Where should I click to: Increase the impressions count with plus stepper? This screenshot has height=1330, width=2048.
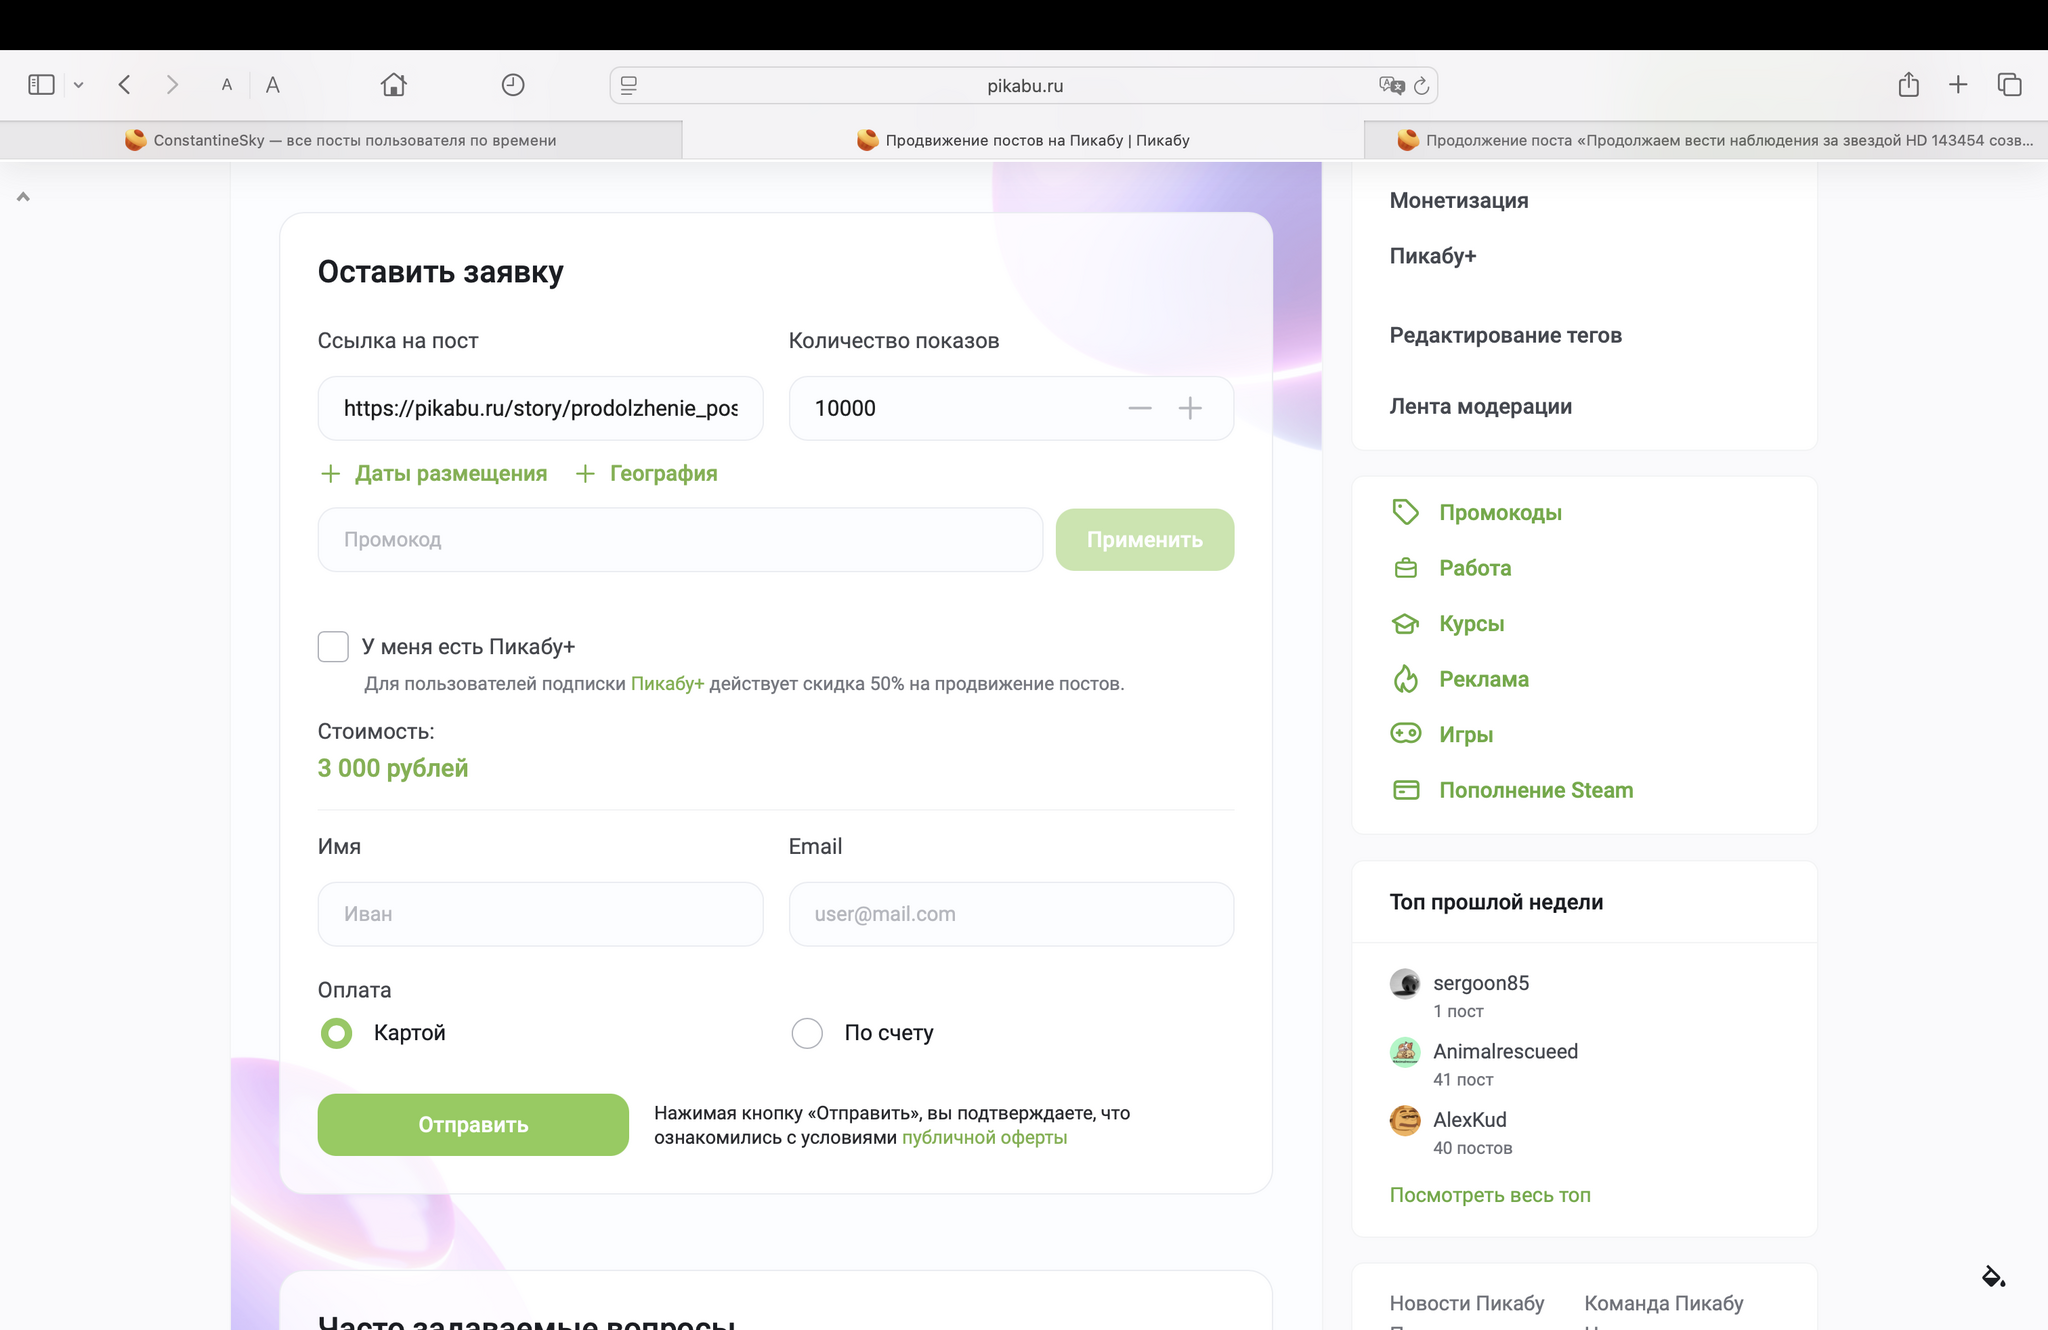[1190, 408]
